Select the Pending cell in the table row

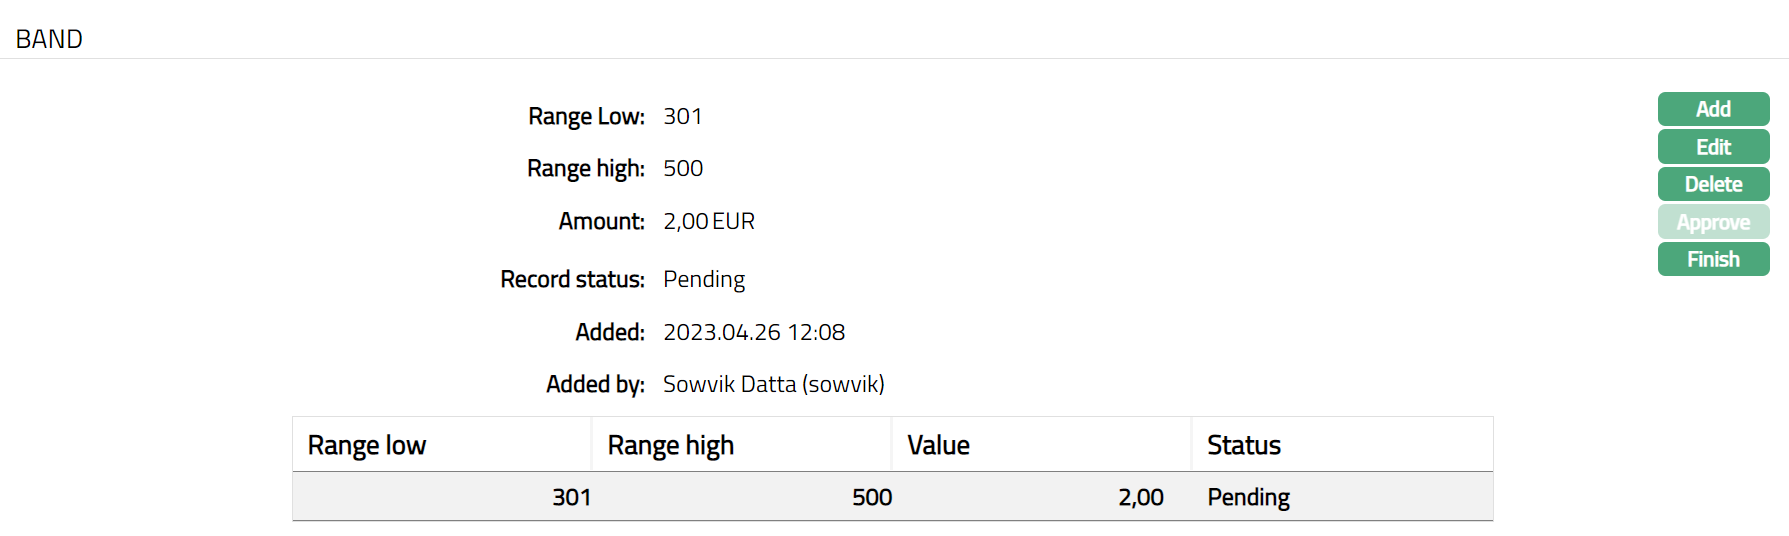1248,497
